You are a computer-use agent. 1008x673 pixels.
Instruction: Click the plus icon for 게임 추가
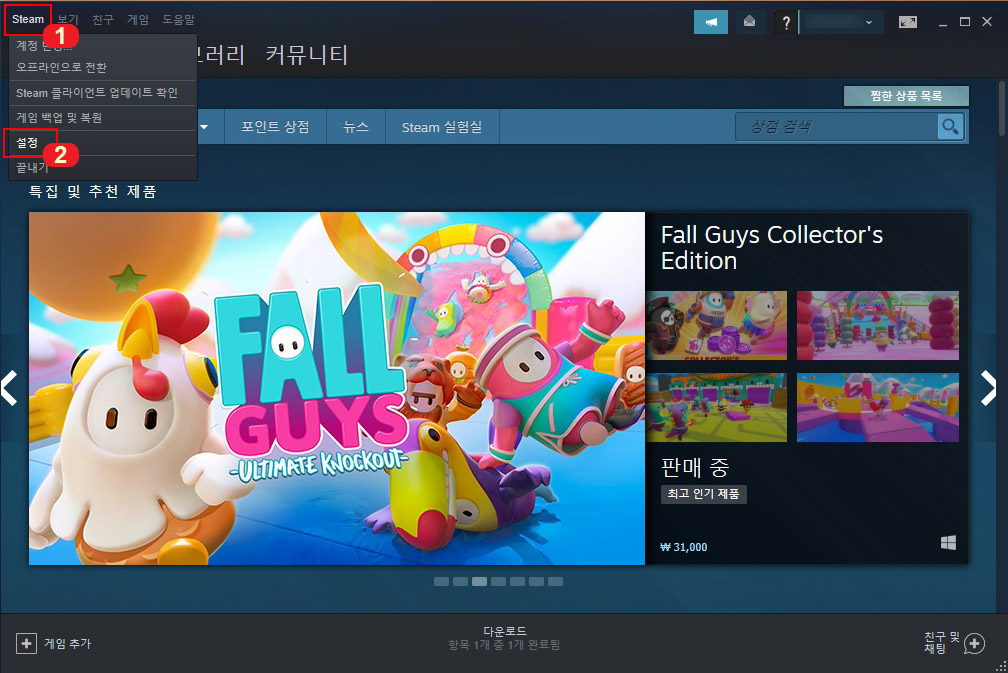pyautogui.click(x=26, y=643)
